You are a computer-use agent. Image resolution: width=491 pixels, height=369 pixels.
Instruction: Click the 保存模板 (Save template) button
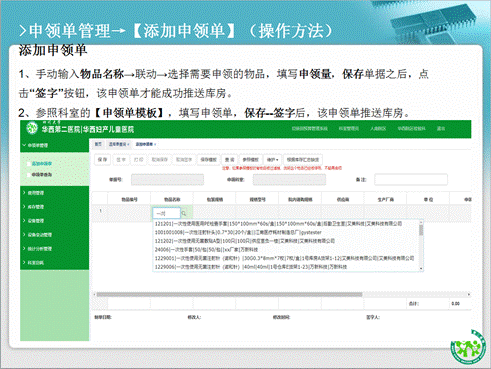[x=208, y=160]
